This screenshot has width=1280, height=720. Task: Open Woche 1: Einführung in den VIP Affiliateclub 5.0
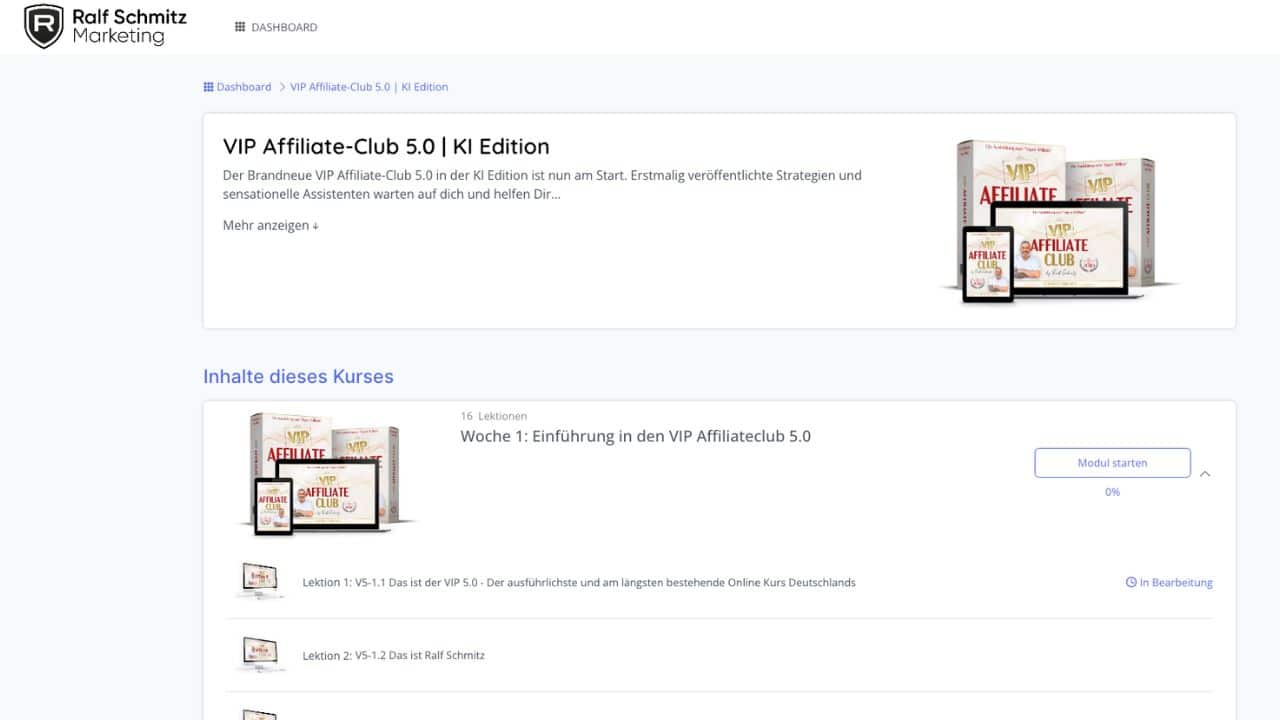(635, 436)
